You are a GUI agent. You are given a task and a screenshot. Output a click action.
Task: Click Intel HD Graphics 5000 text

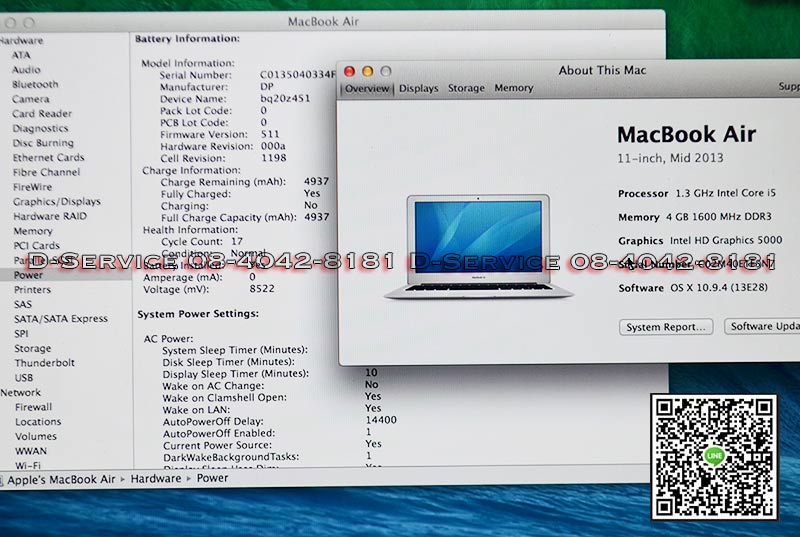[x=726, y=240]
